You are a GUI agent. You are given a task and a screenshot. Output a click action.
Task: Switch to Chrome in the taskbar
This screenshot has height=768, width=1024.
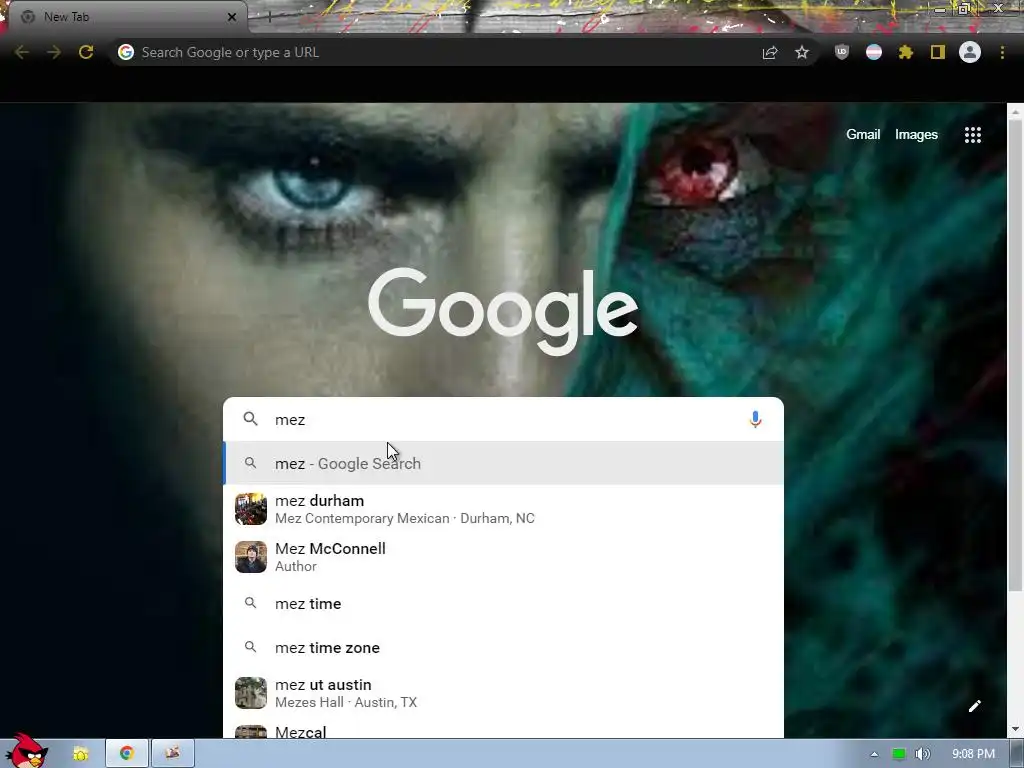[x=127, y=754]
